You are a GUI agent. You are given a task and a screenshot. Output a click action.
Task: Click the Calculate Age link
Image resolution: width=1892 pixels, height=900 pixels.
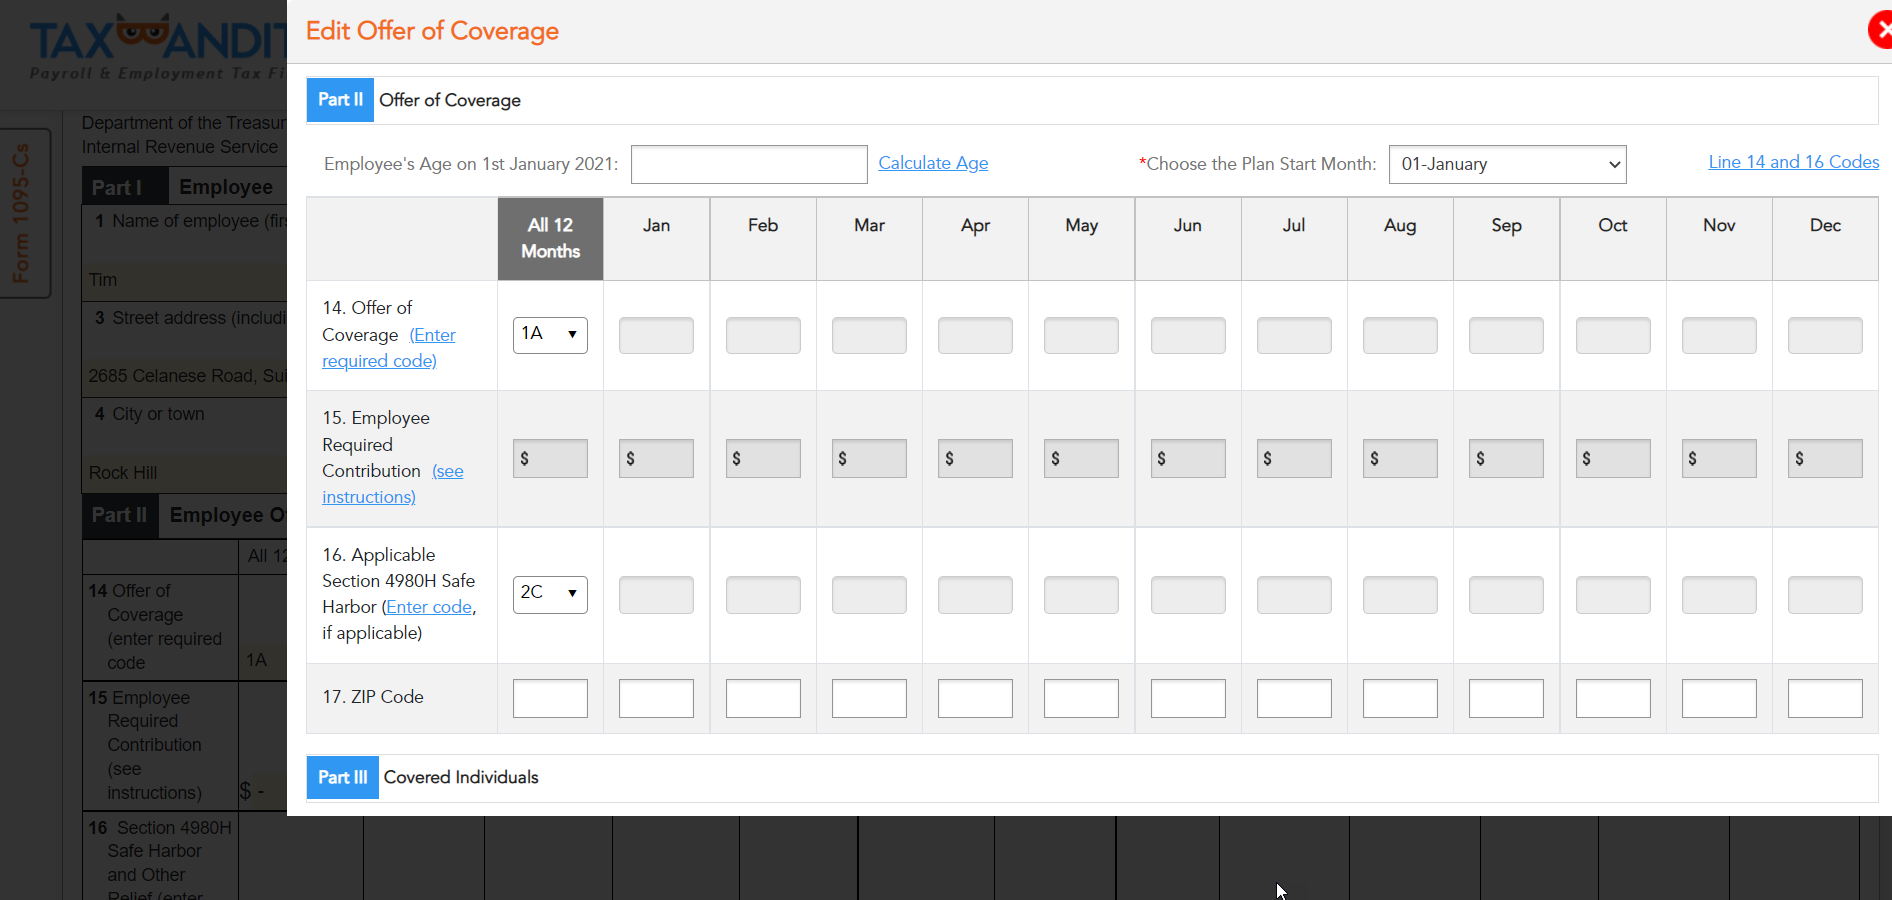[932, 163]
